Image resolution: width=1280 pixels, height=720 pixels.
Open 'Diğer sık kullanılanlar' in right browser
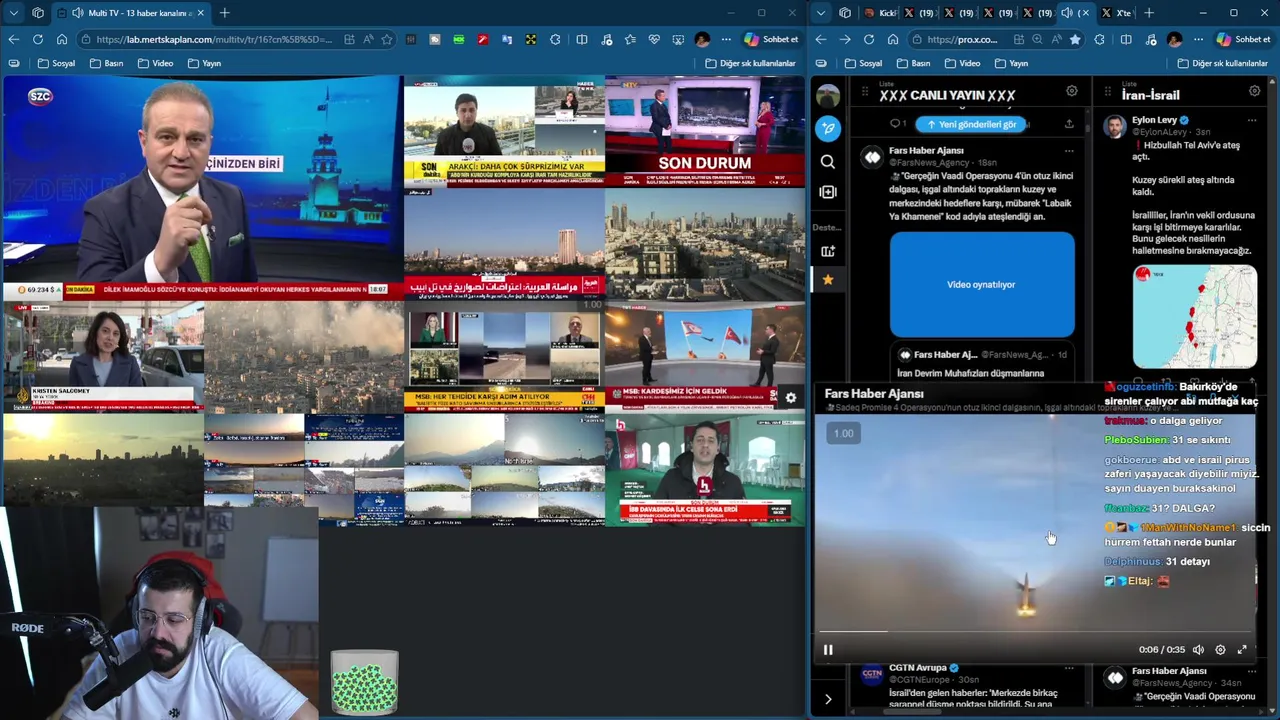[x=1223, y=63]
